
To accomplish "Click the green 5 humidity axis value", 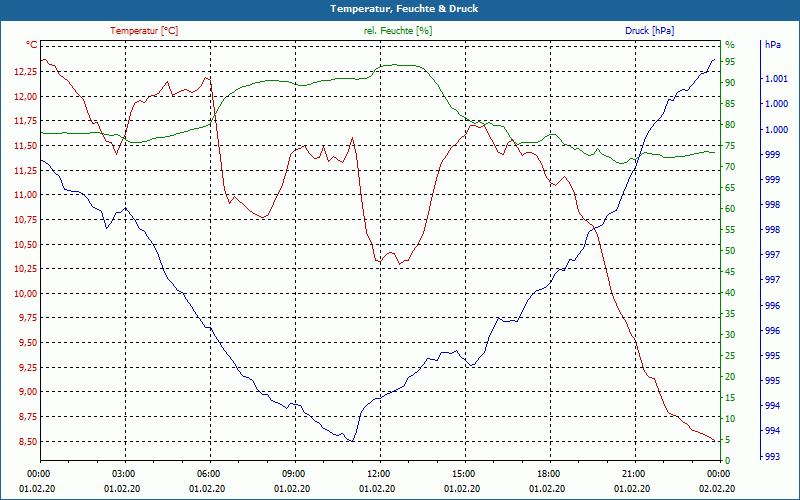I will click(x=728, y=440).
